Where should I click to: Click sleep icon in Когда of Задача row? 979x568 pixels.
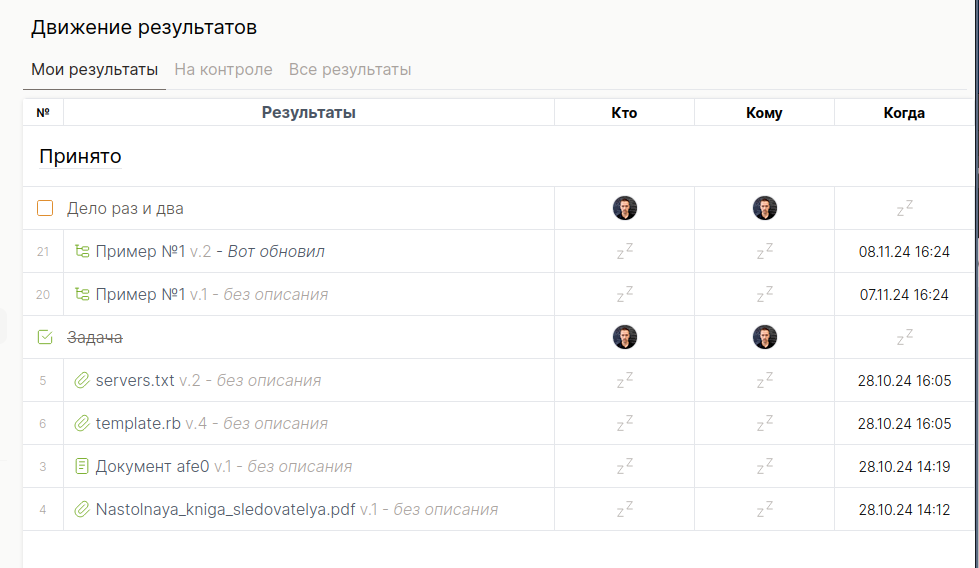pos(904,337)
